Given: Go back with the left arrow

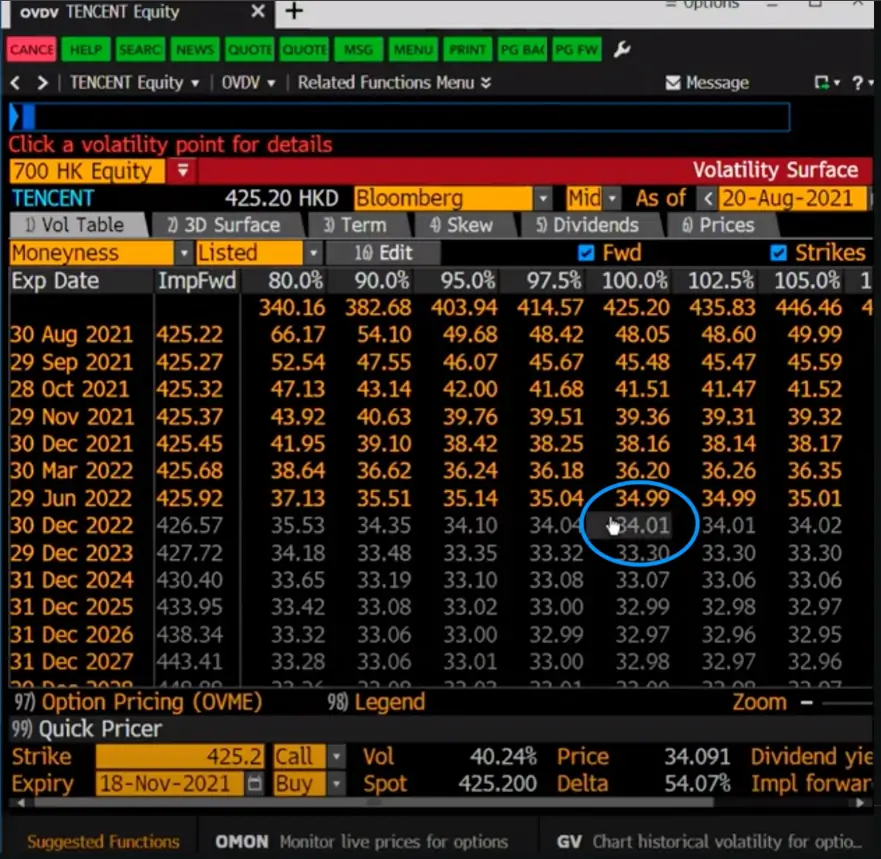Looking at the screenshot, I should pyautogui.click(x=16, y=83).
